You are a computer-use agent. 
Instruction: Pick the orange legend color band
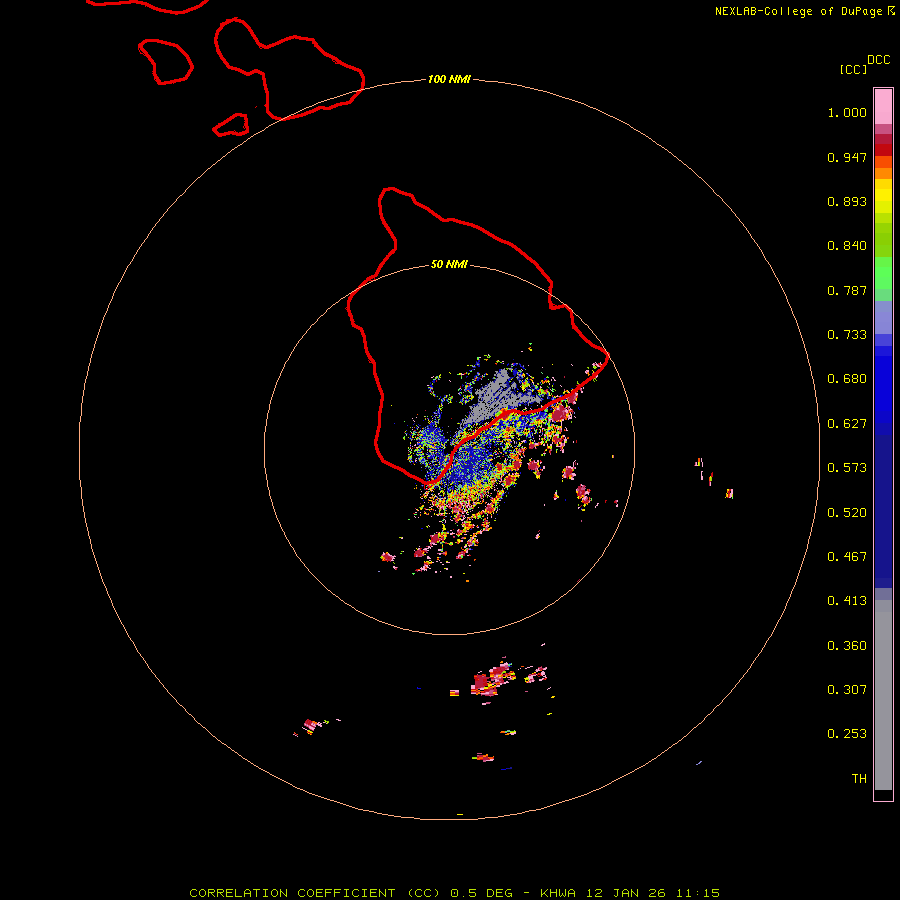pyautogui.click(x=883, y=173)
